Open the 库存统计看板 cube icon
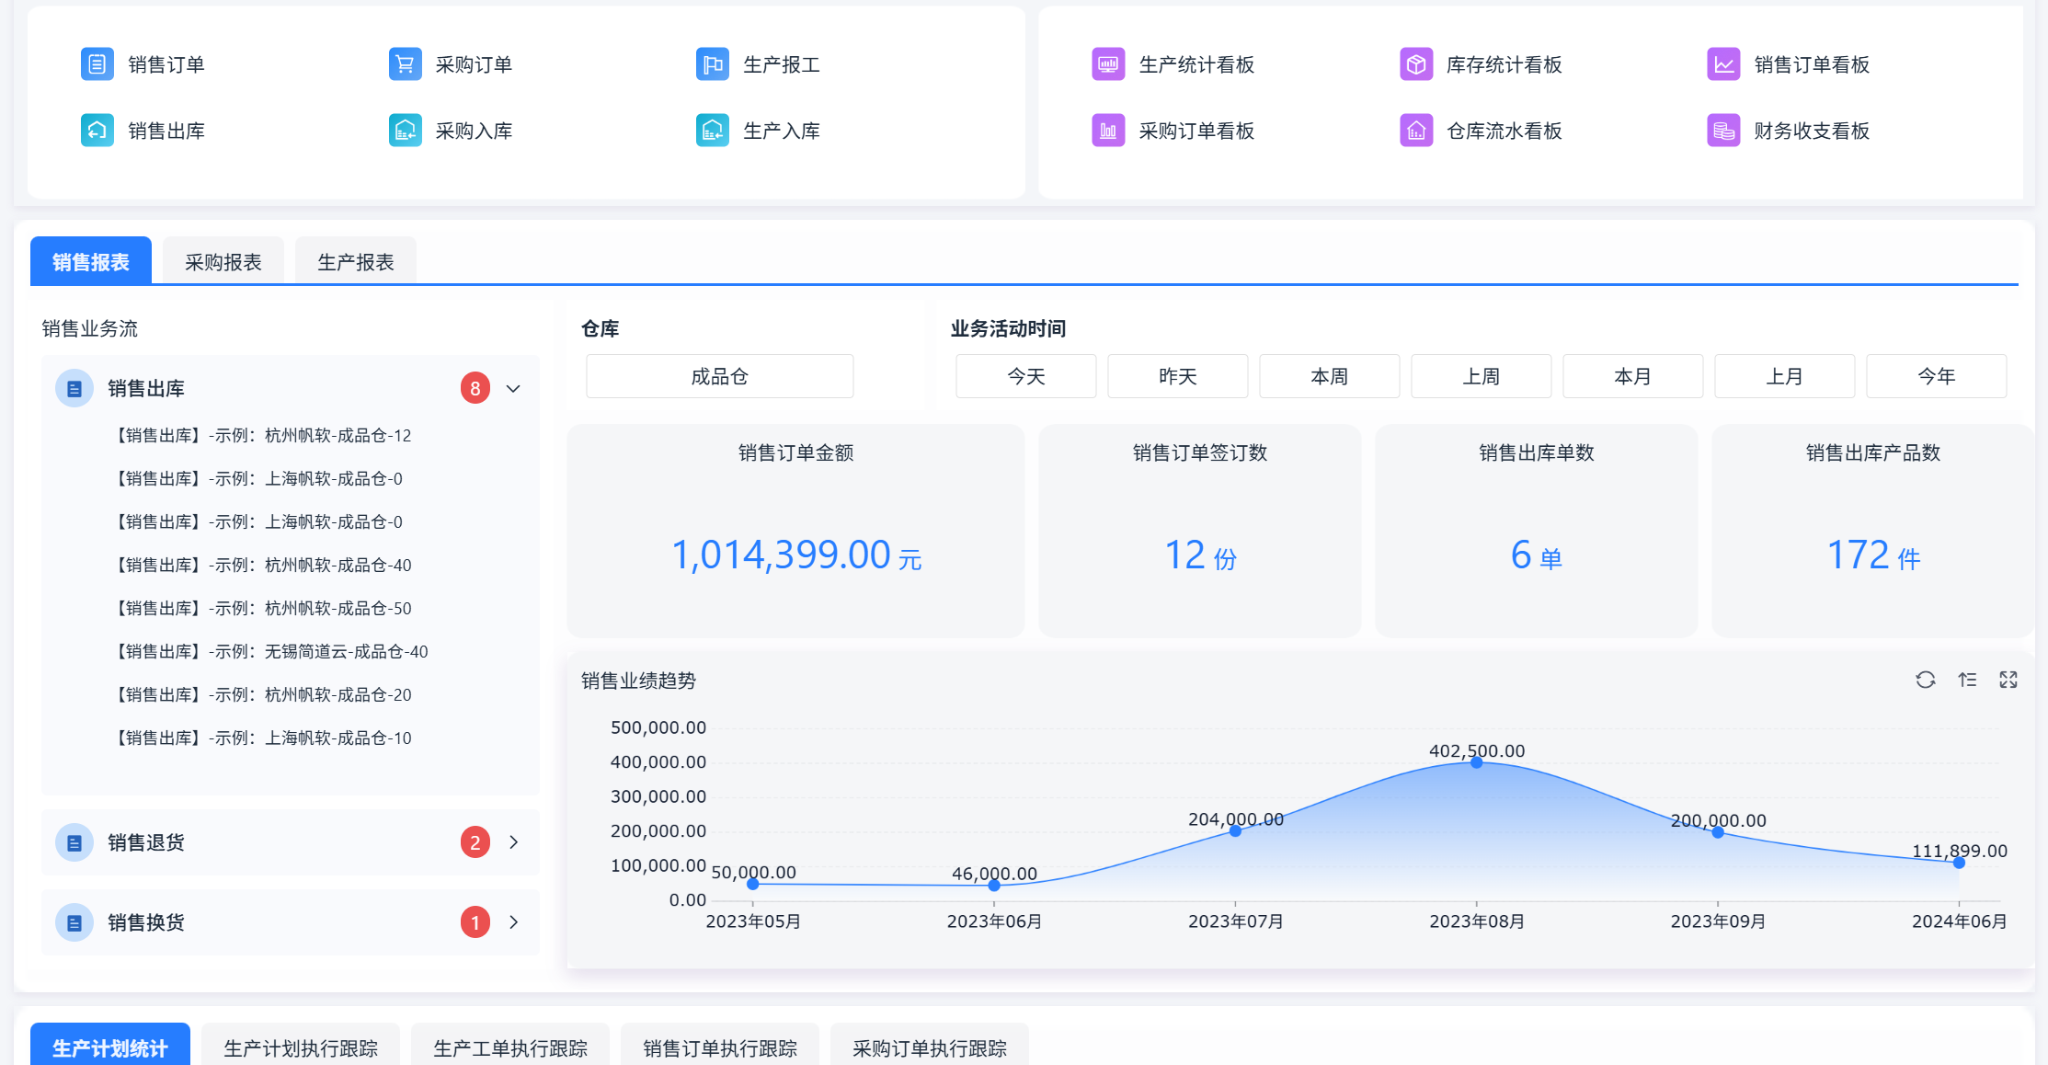The height and width of the screenshot is (1065, 2048). [1415, 65]
